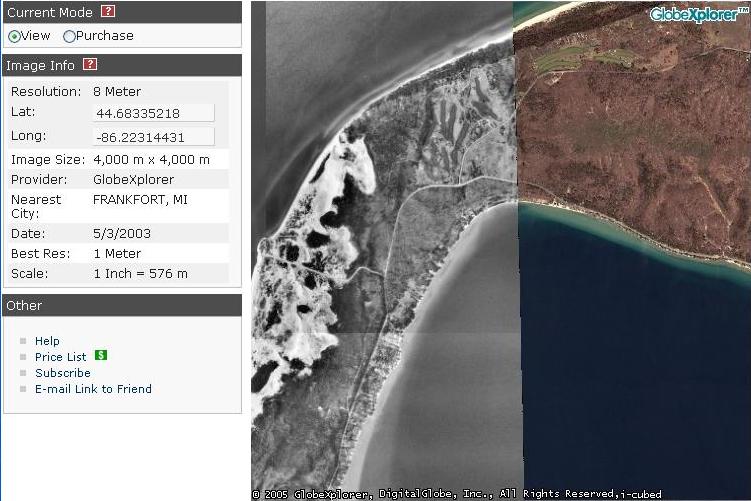The height and width of the screenshot is (501, 751).
Task: Click the Other panel header
Action: [24, 305]
